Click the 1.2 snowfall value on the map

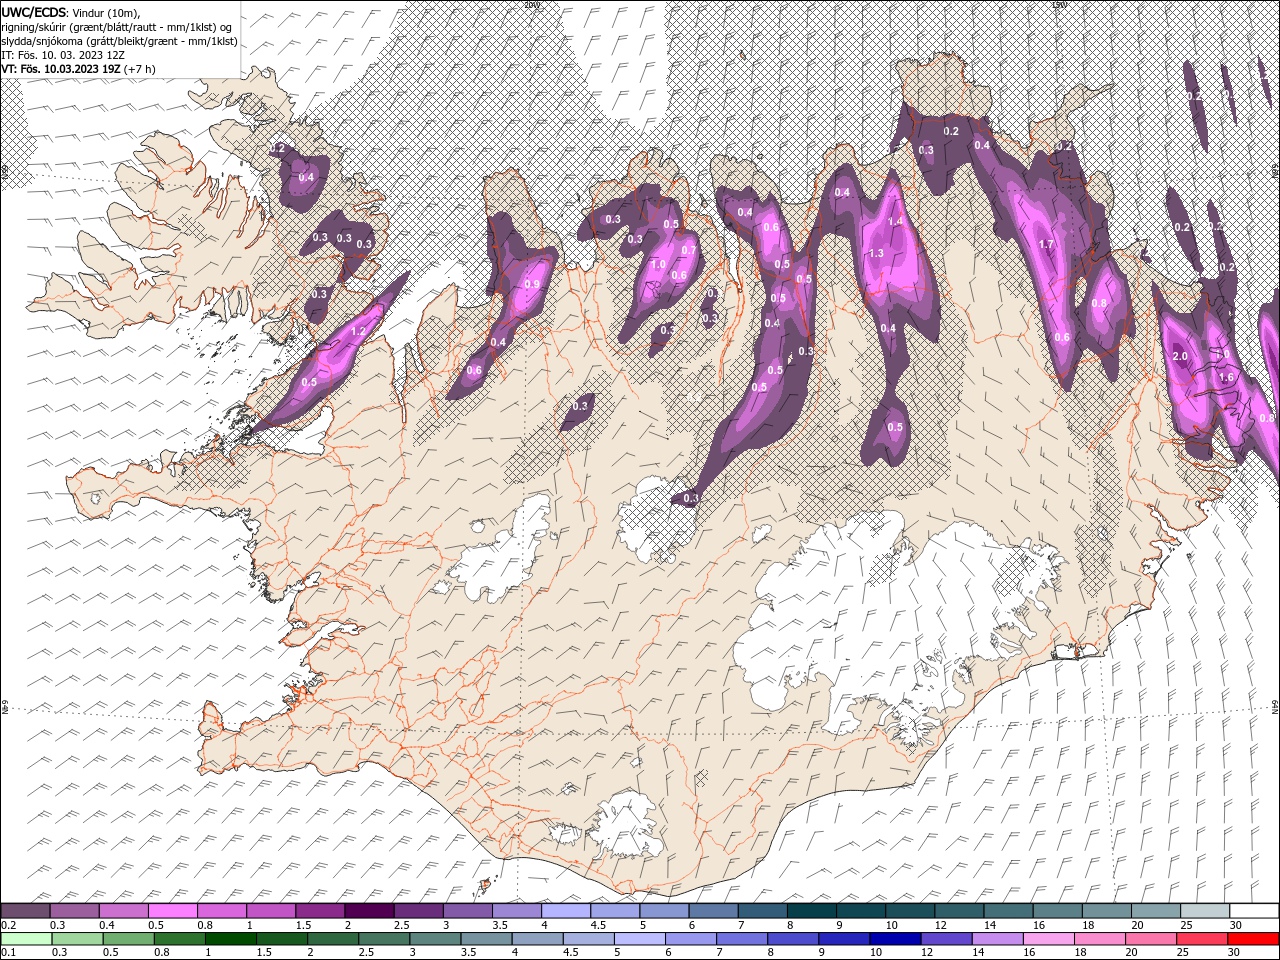coord(359,331)
